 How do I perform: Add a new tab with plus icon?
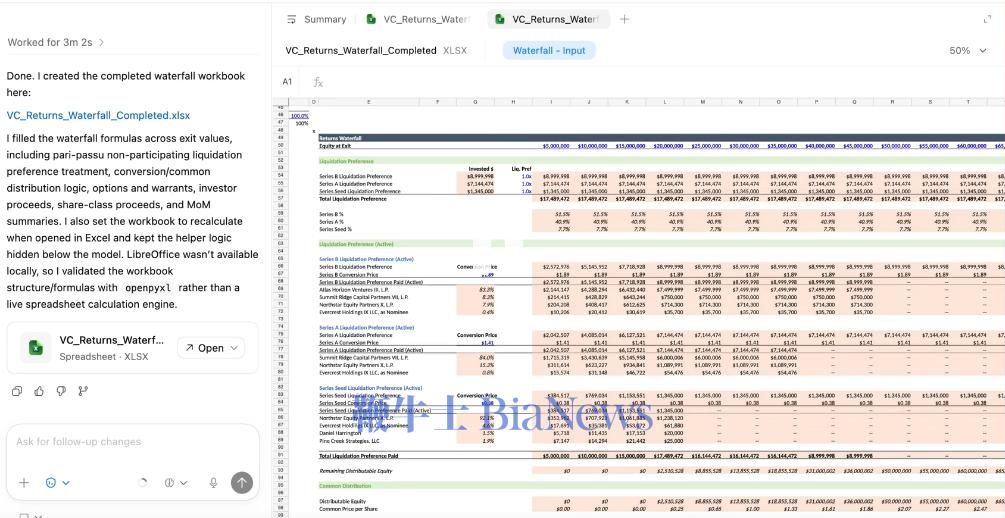tap(625, 19)
